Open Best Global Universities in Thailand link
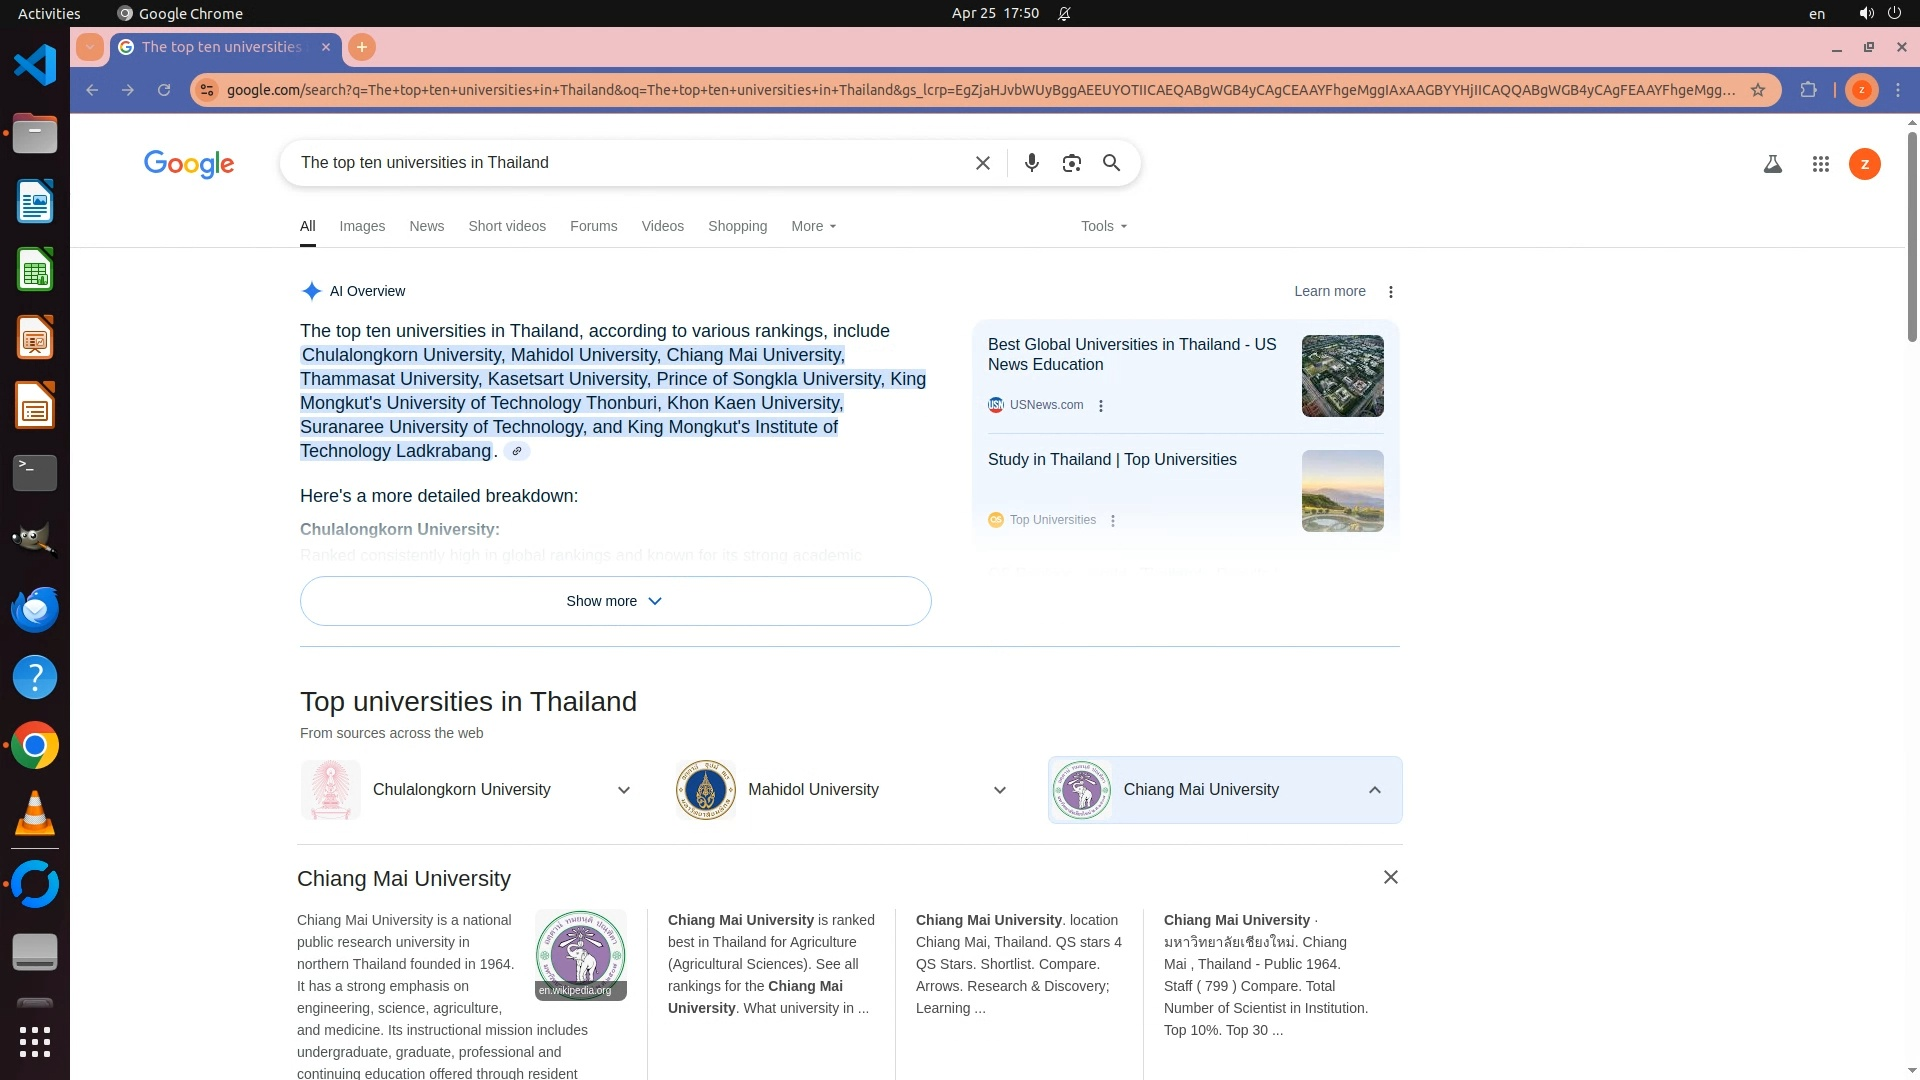The image size is (1920, 1080). coord(1131,354)
